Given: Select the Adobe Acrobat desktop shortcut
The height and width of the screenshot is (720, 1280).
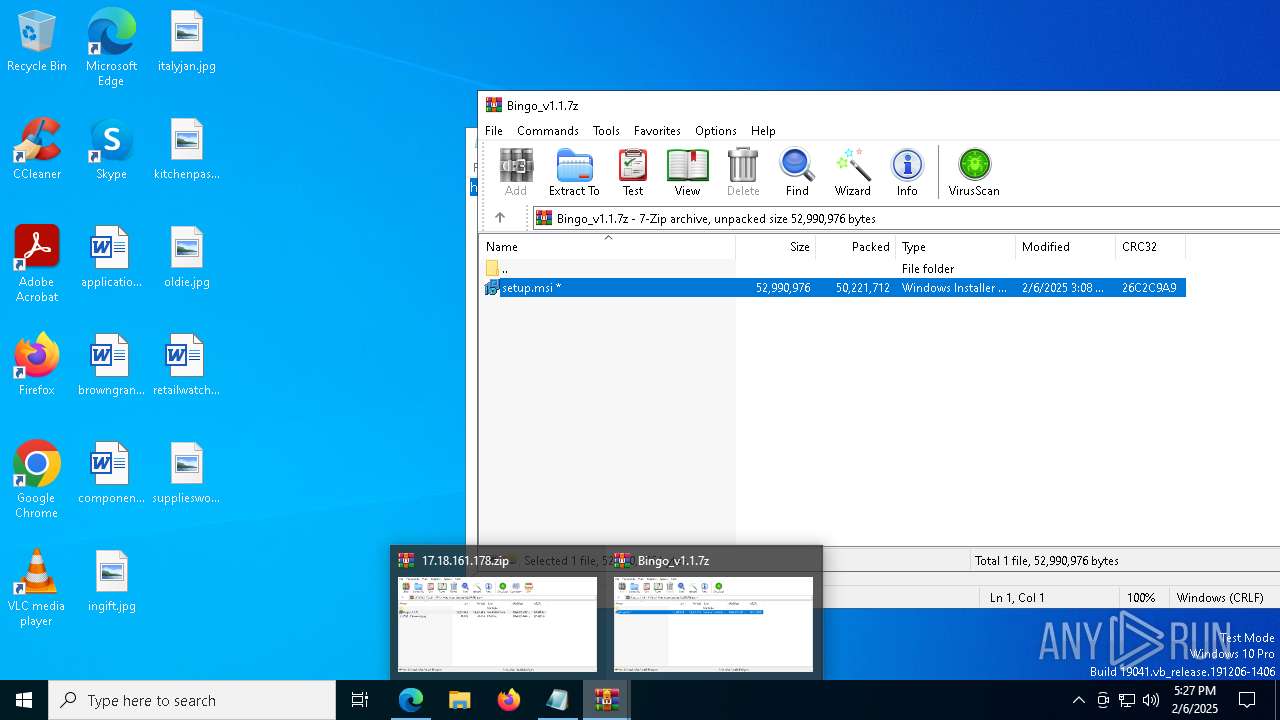Looking at the screenshot, I should point(37,264).
